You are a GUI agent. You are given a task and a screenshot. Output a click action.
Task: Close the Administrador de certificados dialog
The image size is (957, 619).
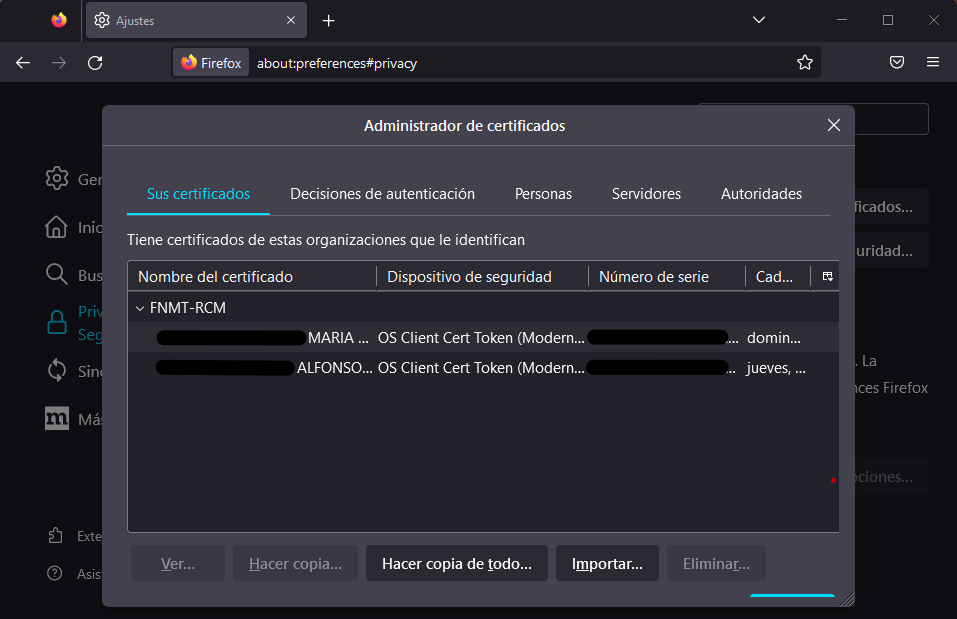pyautogui.click(x=834, y=126)
